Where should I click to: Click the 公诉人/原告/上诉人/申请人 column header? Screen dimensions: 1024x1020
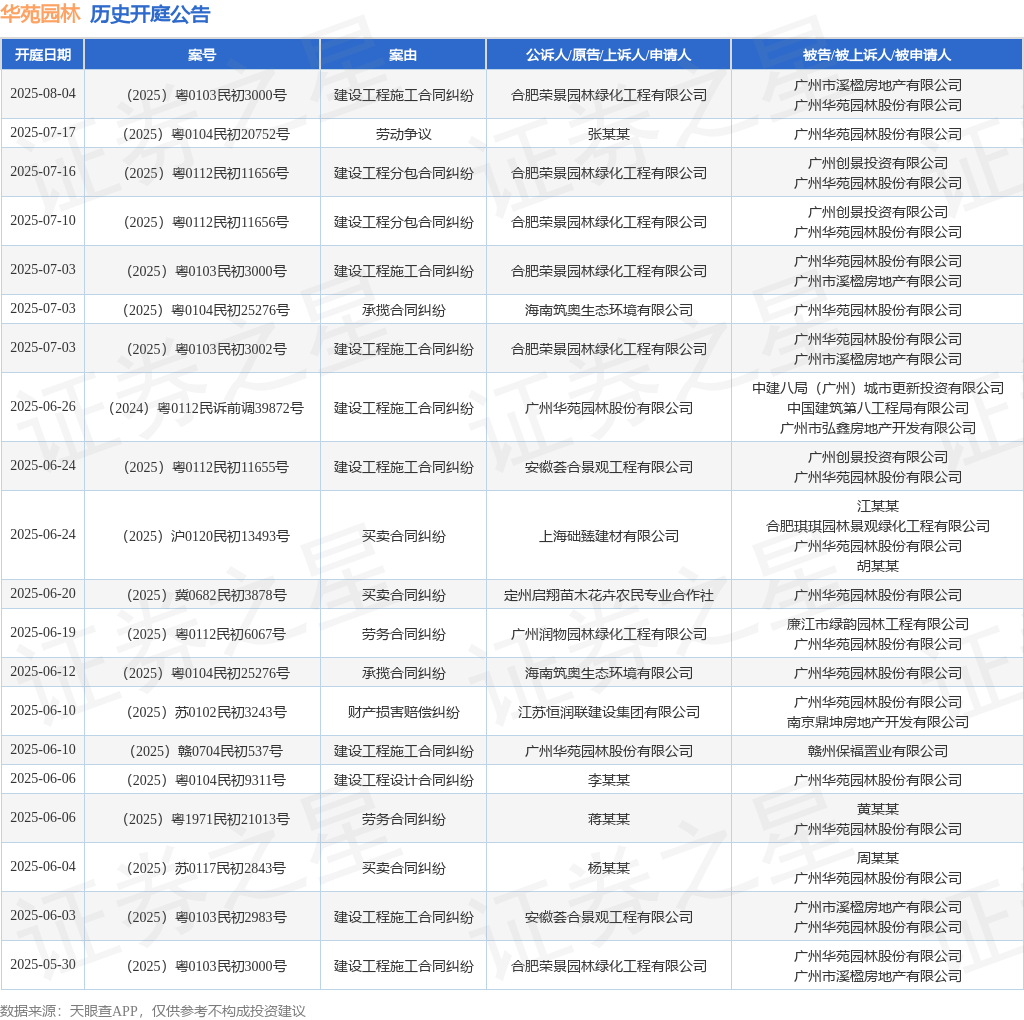click(x=609, y=55)
